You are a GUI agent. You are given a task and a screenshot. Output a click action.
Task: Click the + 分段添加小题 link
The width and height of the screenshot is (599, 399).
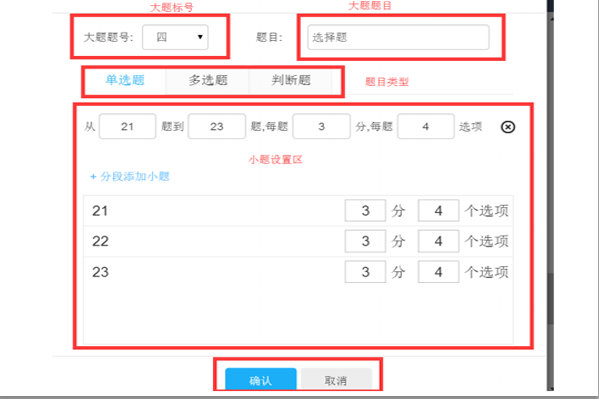[x=130, y=177]
